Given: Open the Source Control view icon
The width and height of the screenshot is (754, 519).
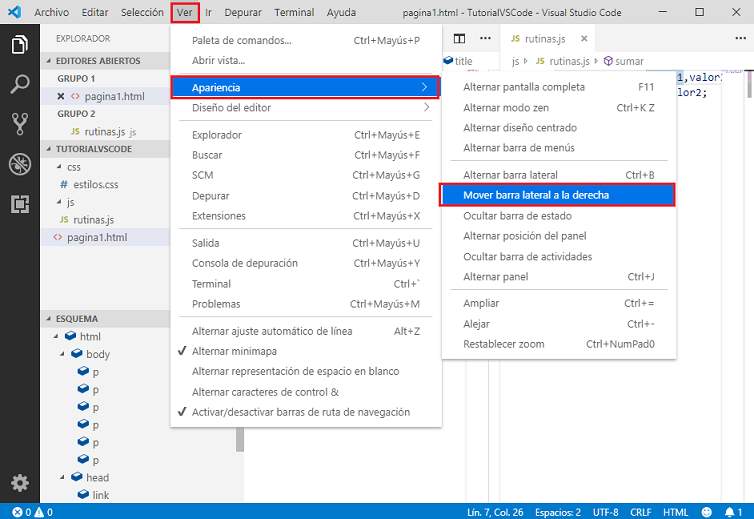Looking at the screenshot, I should click(19, 124).
